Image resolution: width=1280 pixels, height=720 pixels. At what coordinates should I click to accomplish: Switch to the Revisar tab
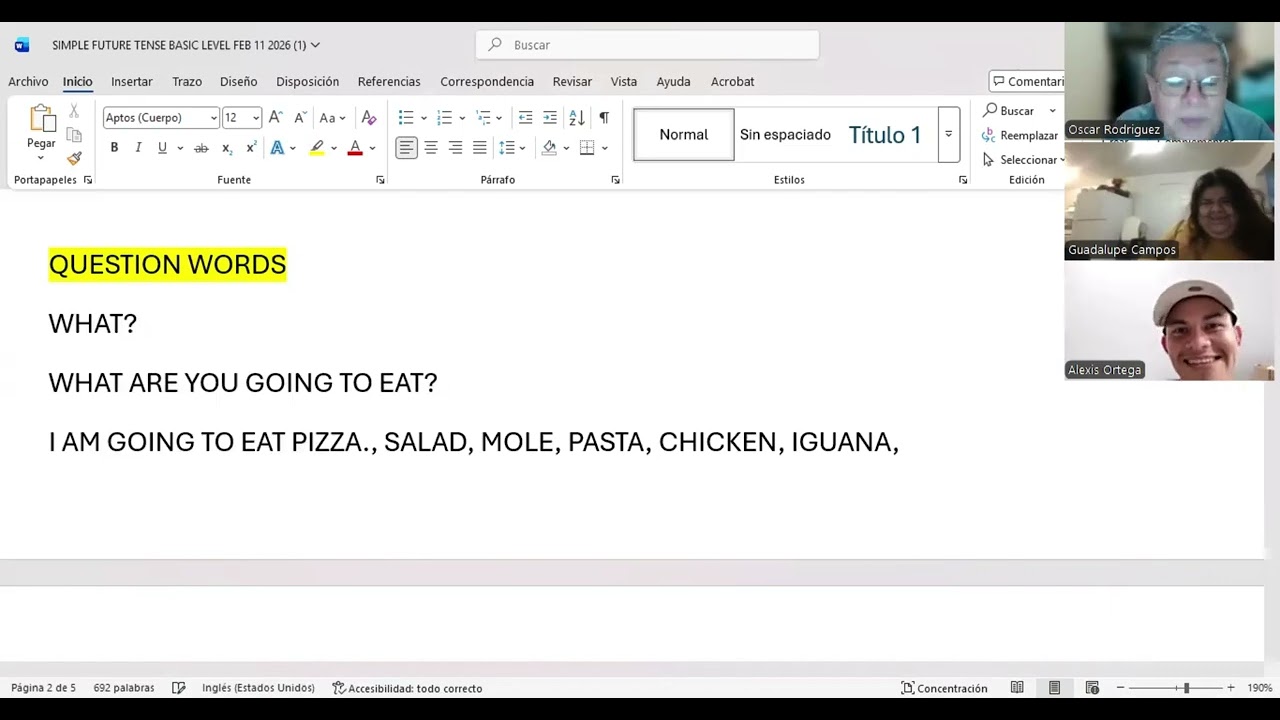572,82
